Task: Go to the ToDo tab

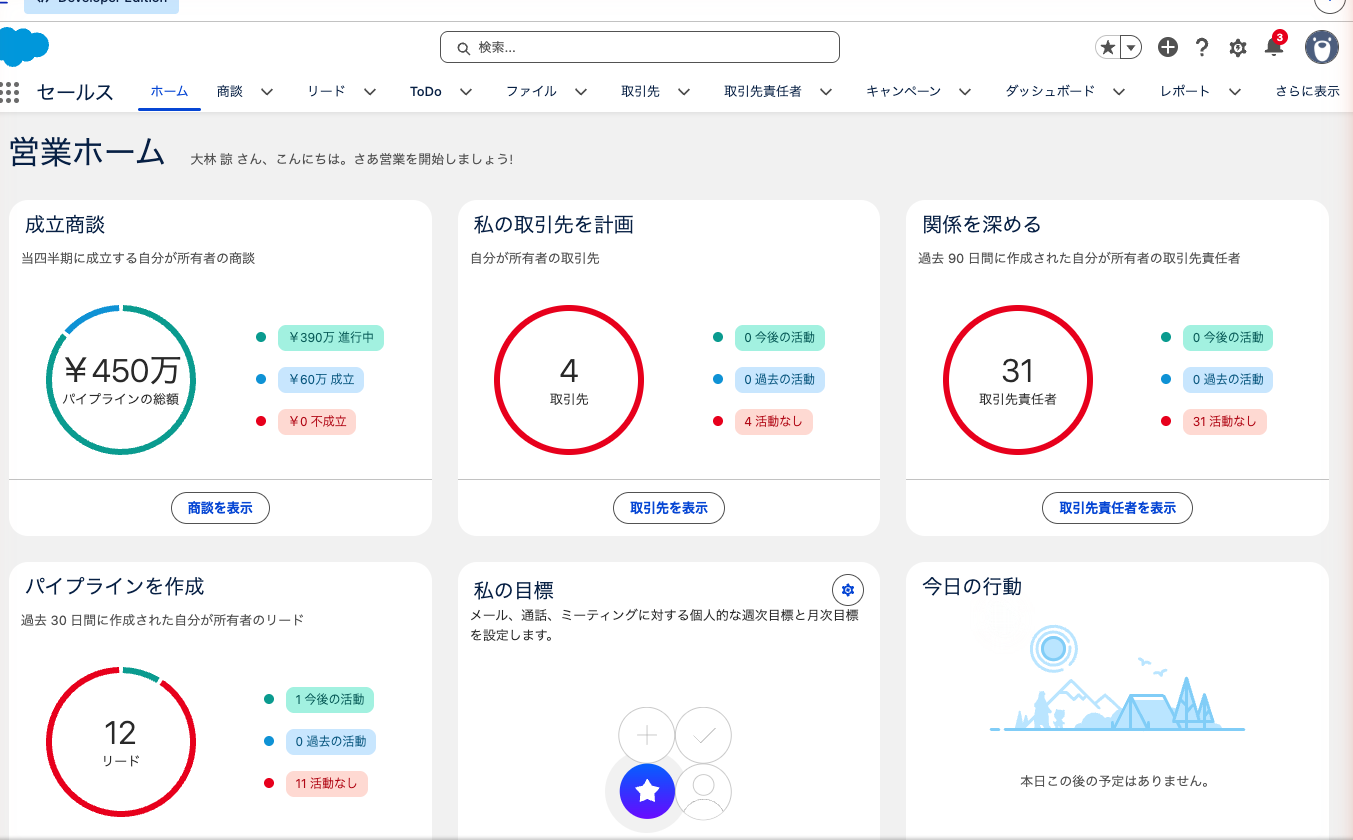Action: coord(425,91)
